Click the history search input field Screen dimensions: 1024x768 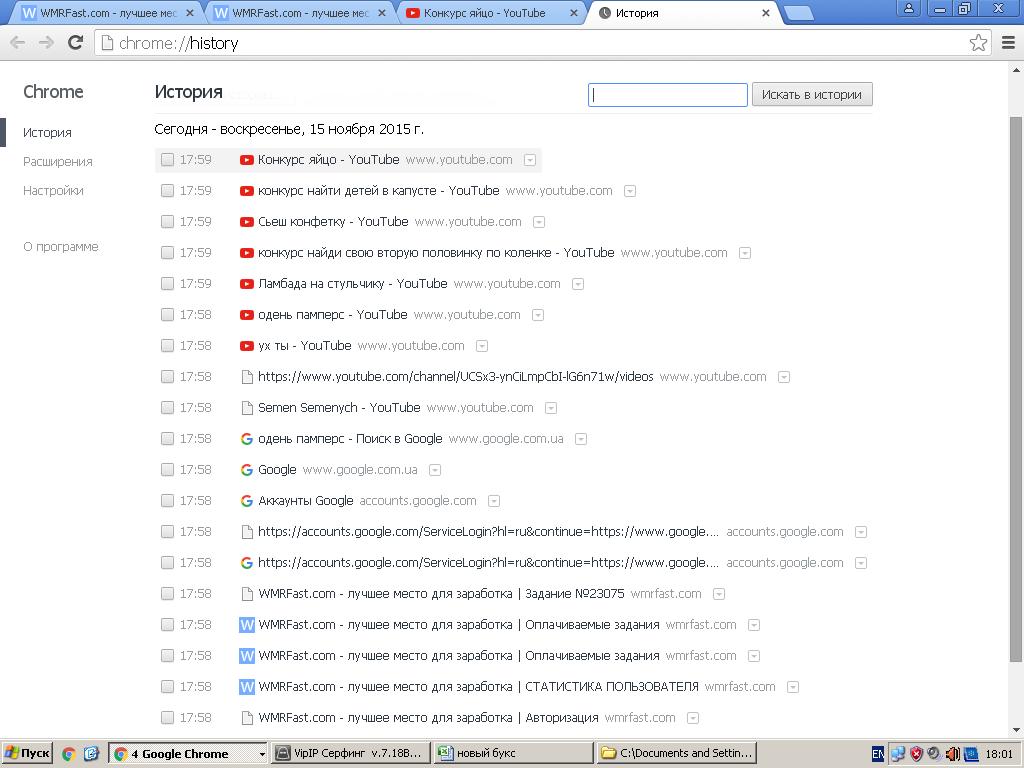tap(667, 95)
